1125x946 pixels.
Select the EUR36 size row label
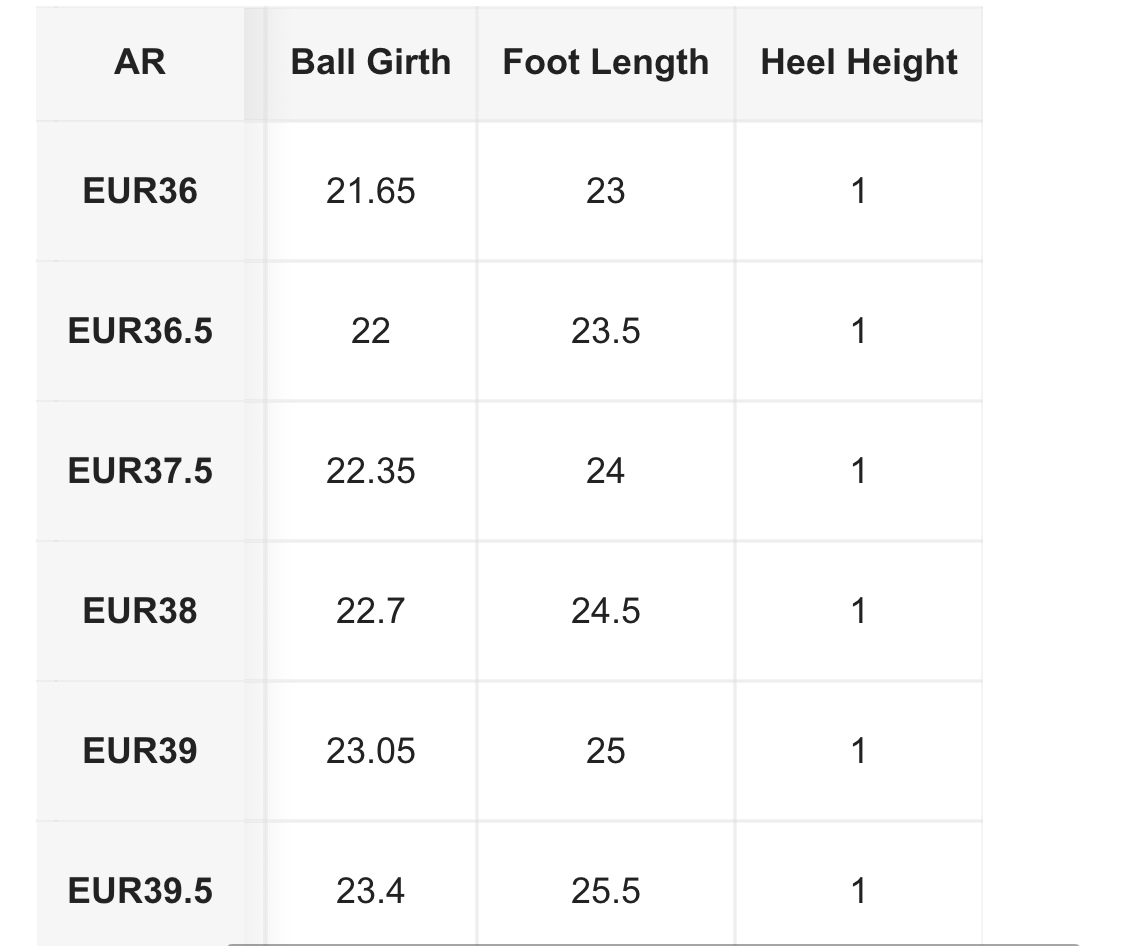click(x=140, y=191)
